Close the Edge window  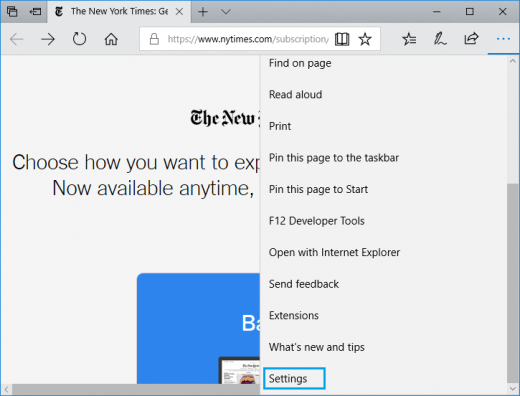coord(502,12)
